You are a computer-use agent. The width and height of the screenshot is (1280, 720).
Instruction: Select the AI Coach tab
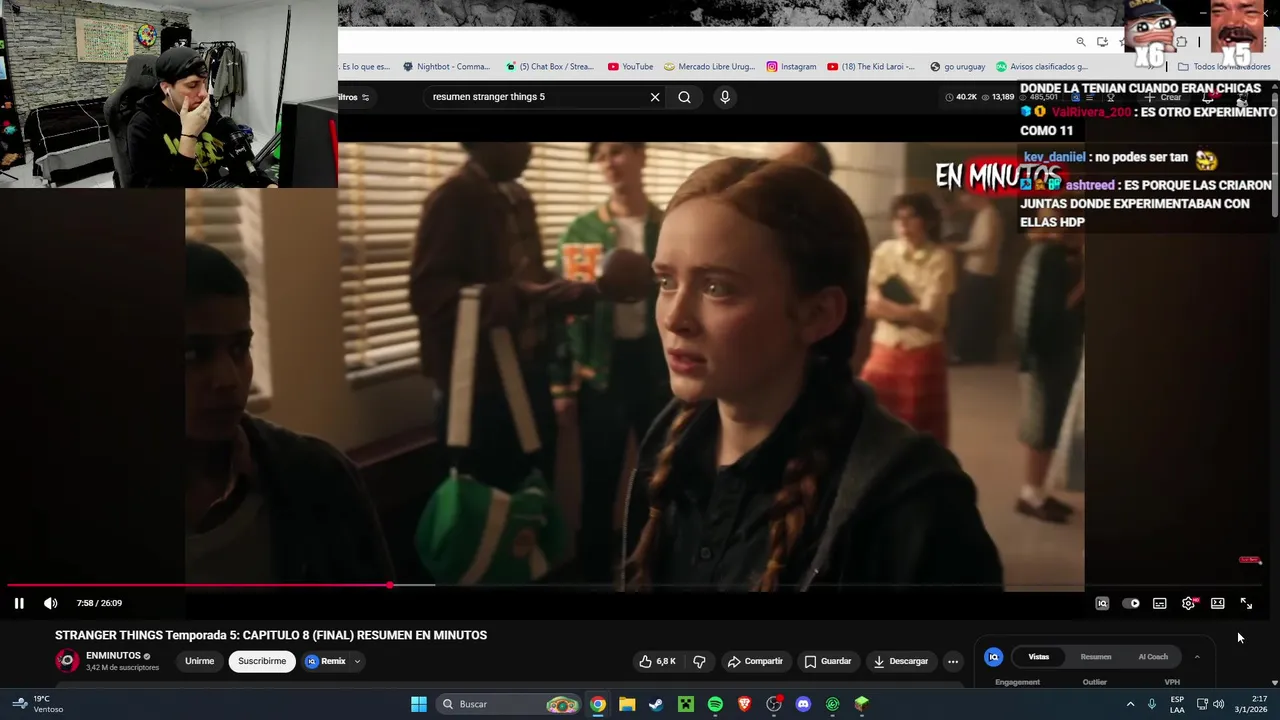pyautogui.click(x=1153, y=657)
